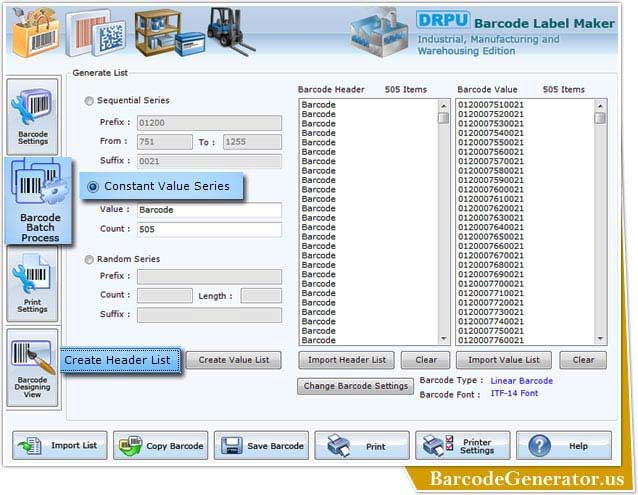The height and width of the screenshot is (495, 638).
Task: Switch to Barcode Designing View
Action: coord(33,368)
